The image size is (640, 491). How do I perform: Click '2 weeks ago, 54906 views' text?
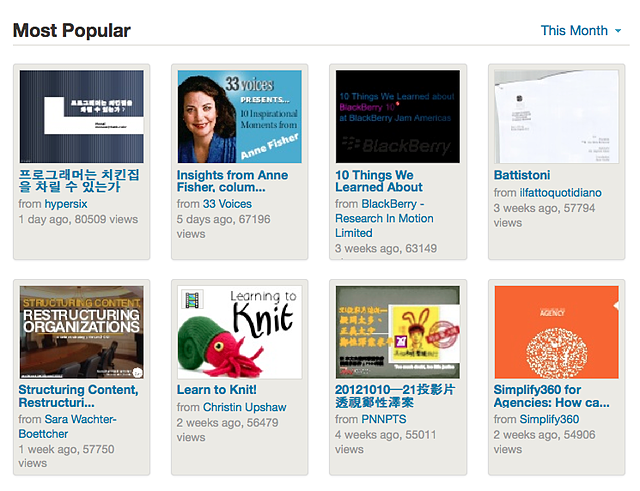pos(544,442)
